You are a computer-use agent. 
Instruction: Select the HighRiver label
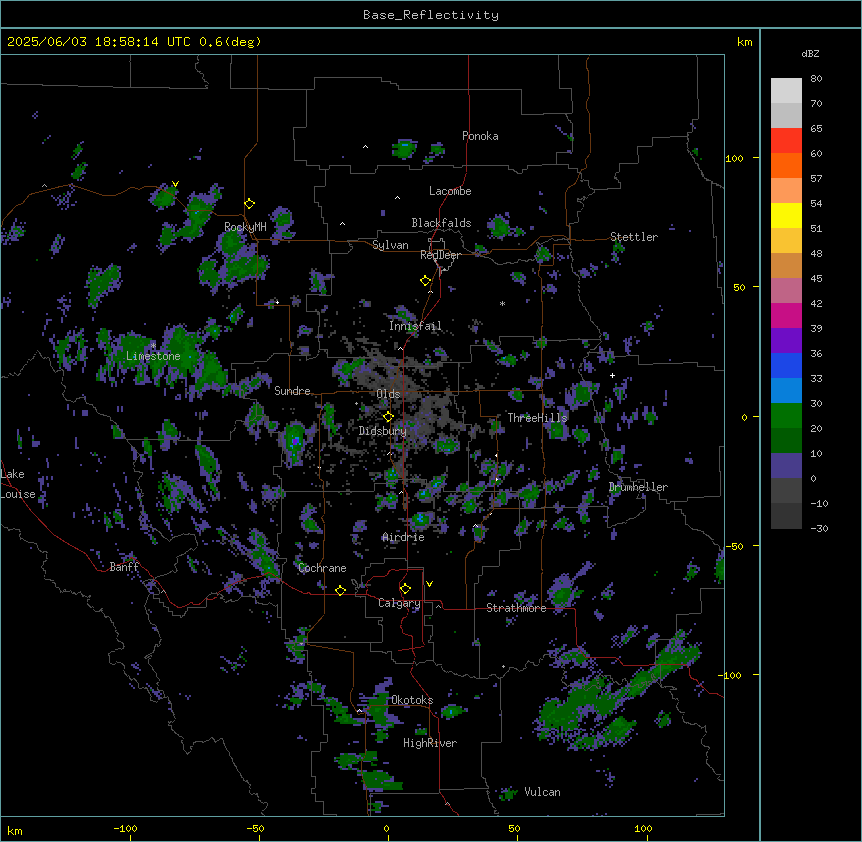pos(430,743)
